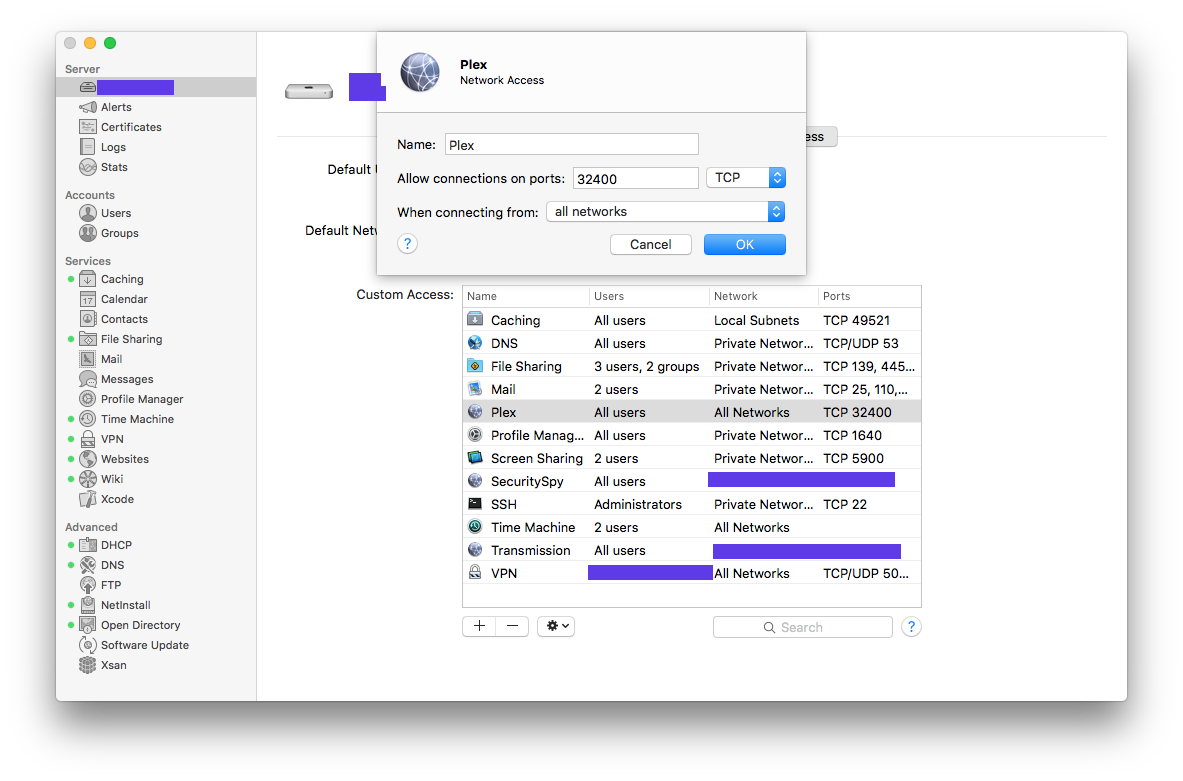Open help next to the Search field
Viewport: 1183px width, 781px height.
pyautogui.click(x=911, y=627)
